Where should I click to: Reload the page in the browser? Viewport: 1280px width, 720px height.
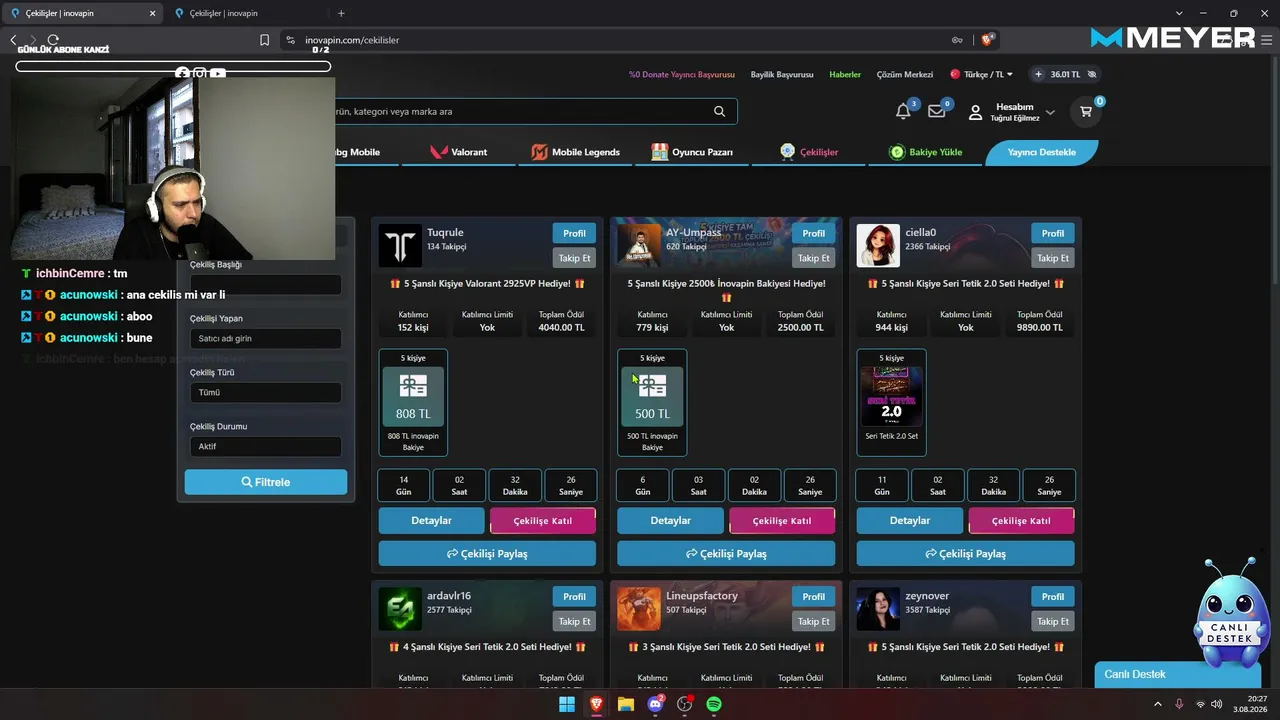(x=53, y=40)
